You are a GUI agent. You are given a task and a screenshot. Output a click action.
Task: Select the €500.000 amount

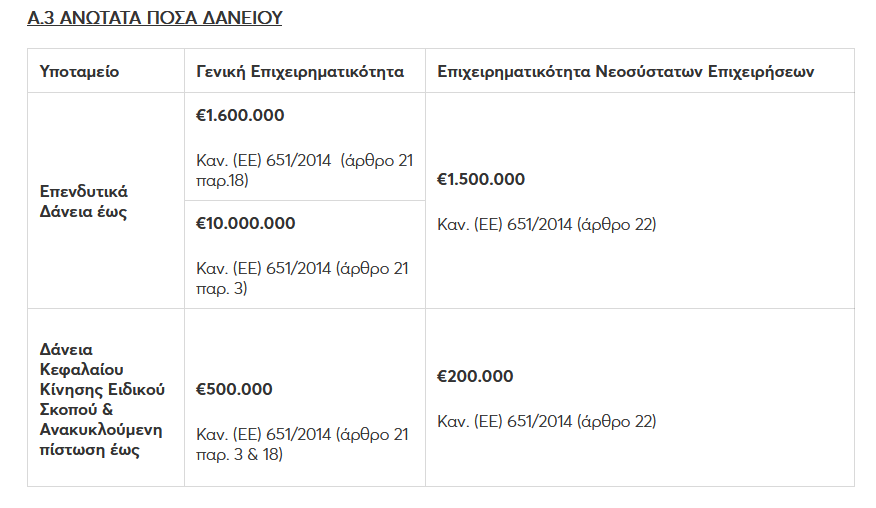click(234, 390)
